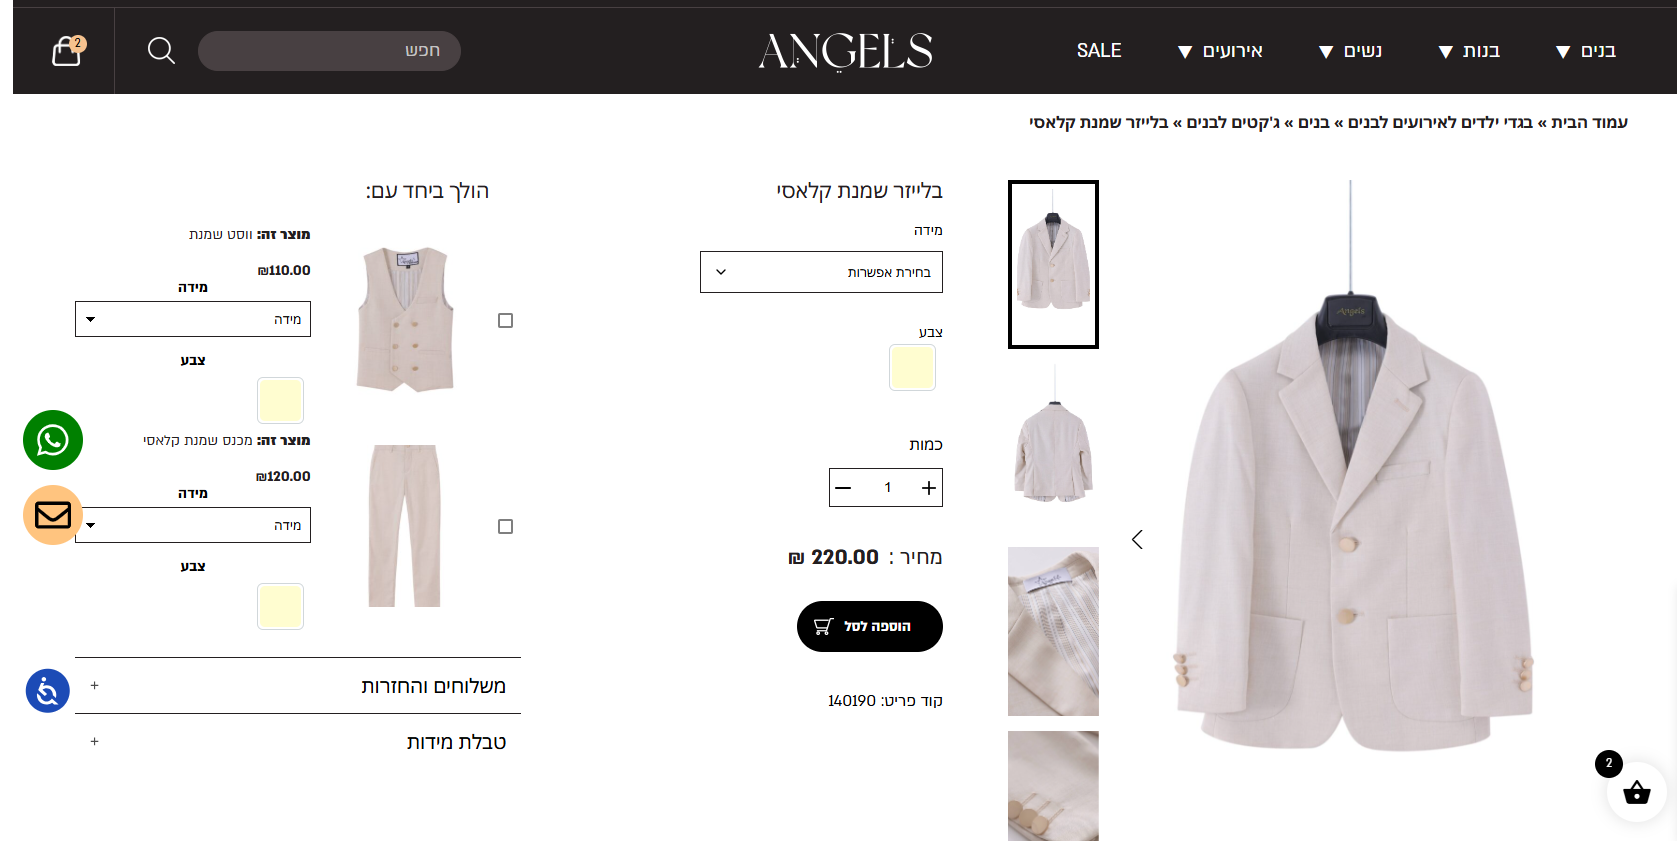This screenshot has width=1677, height=845.
Task: Open the vest מידה size dropdown
Action: point(193,319)
